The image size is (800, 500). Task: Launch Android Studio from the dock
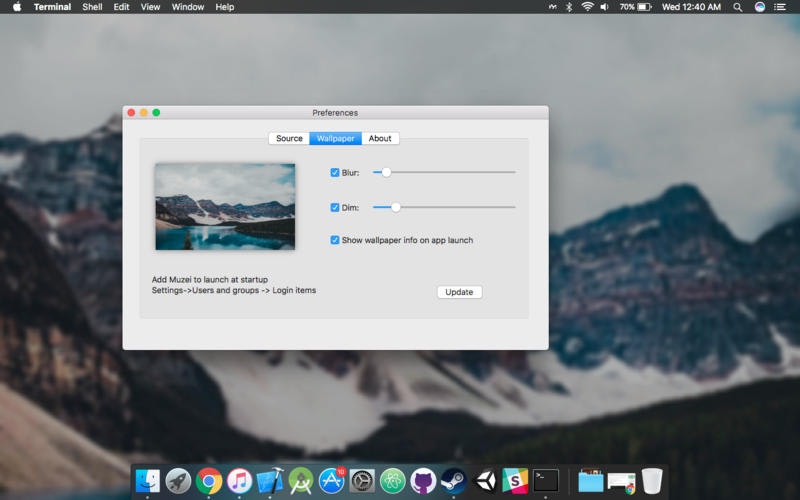301,481
